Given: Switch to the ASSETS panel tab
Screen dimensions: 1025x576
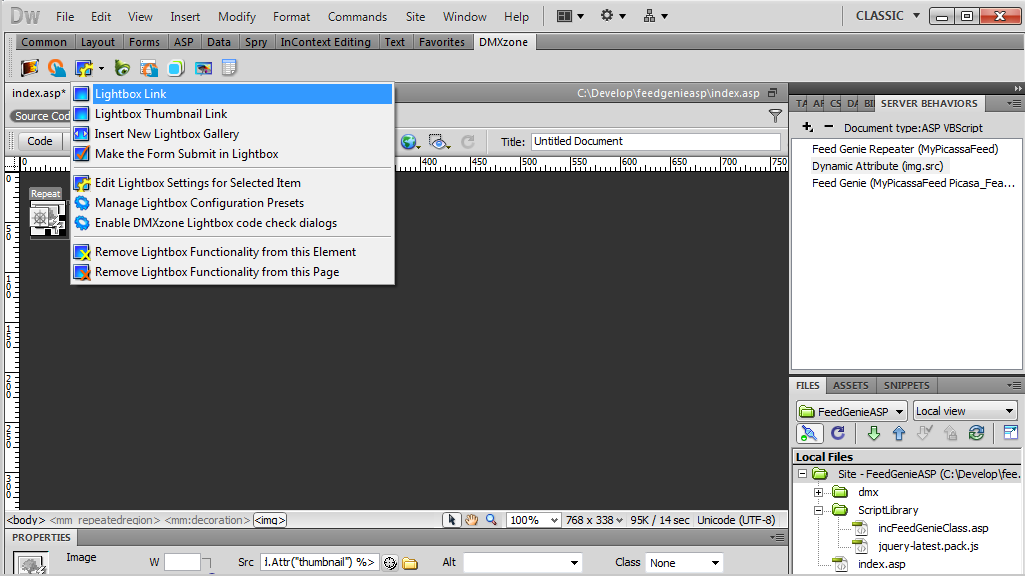Looking at the screenshot, I should pos(850,386).
